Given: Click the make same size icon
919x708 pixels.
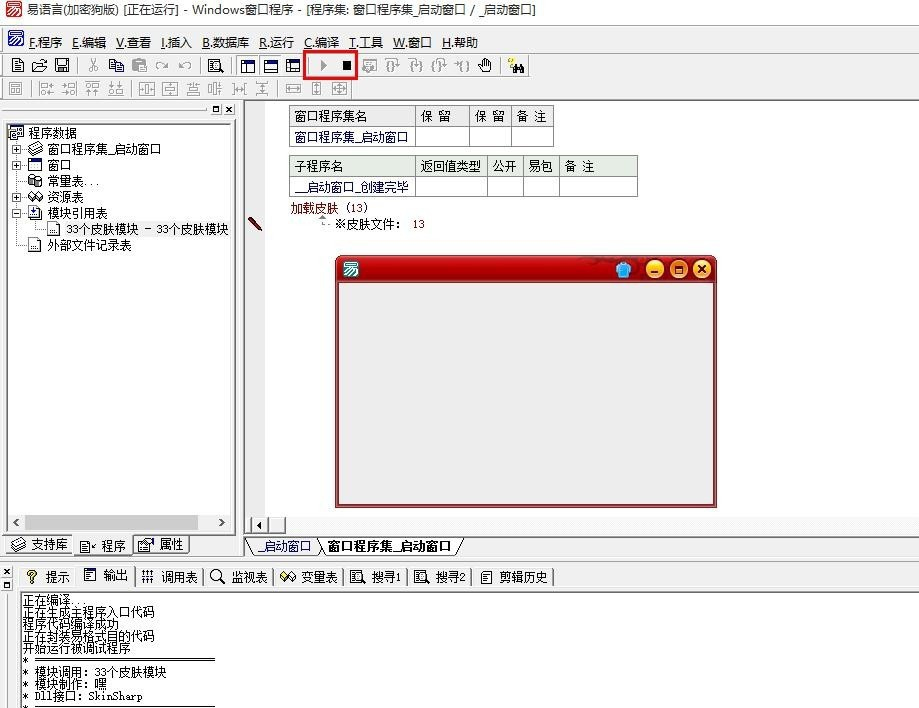Looking at the screenshot, I should coord(339,88).
